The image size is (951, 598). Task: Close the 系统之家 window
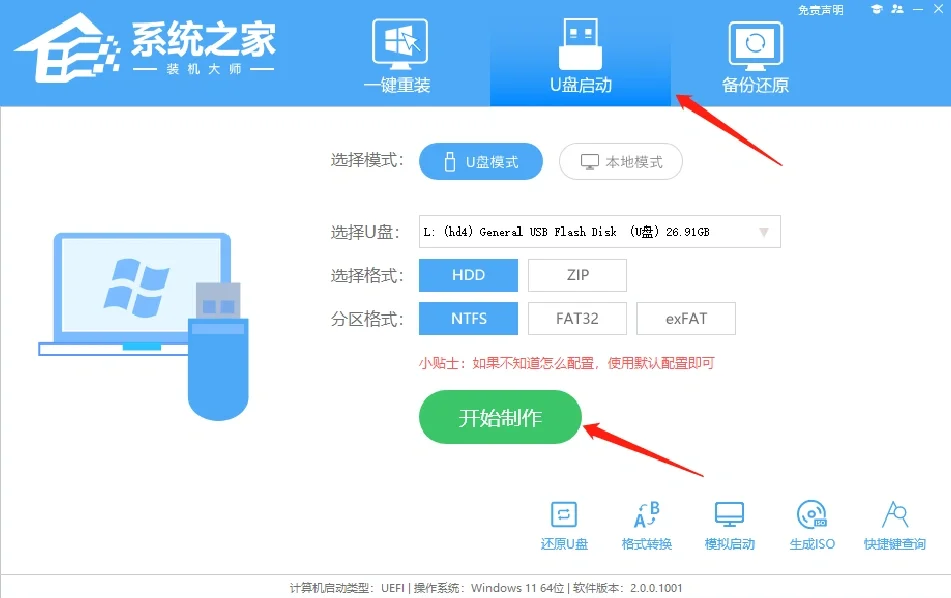tap(938, 9)
